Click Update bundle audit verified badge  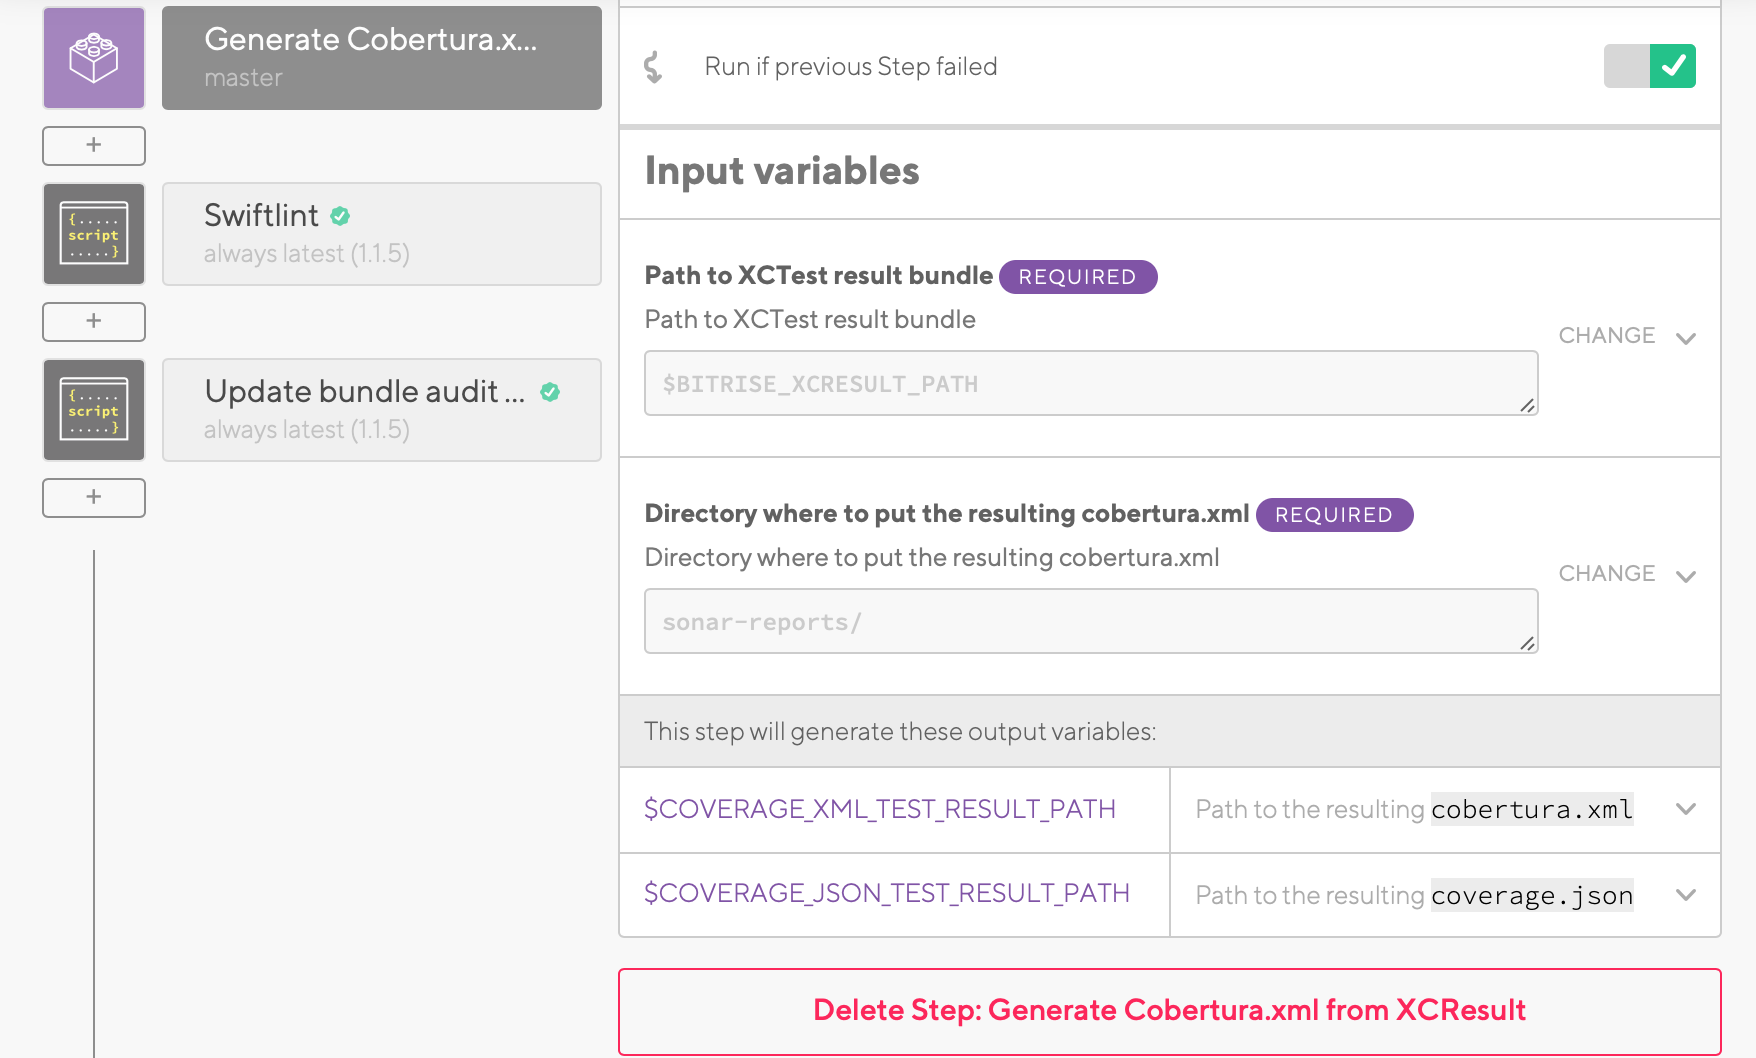(550, 392)
